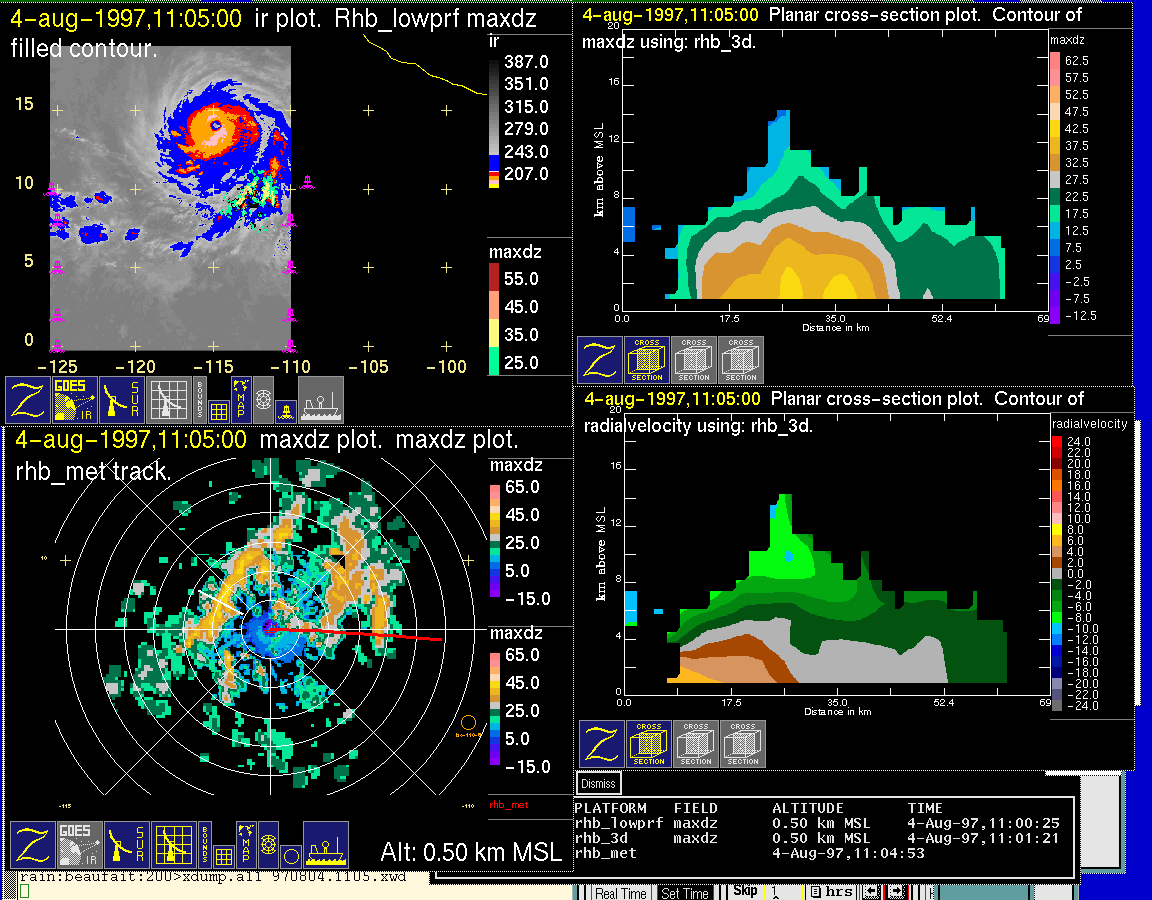
Task: Click the third cross-section icon in radial velocity panel
Action: tap(743, 744)
